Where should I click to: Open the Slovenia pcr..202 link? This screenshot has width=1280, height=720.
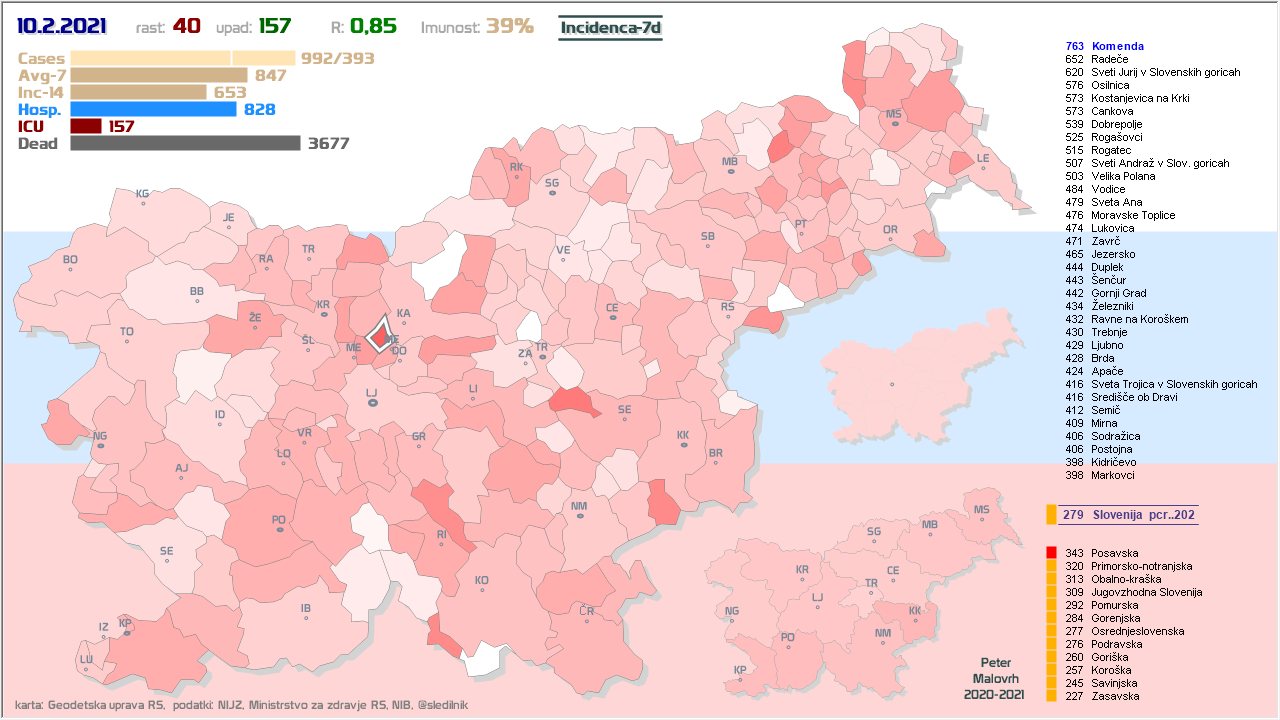tap(1129, 515)
